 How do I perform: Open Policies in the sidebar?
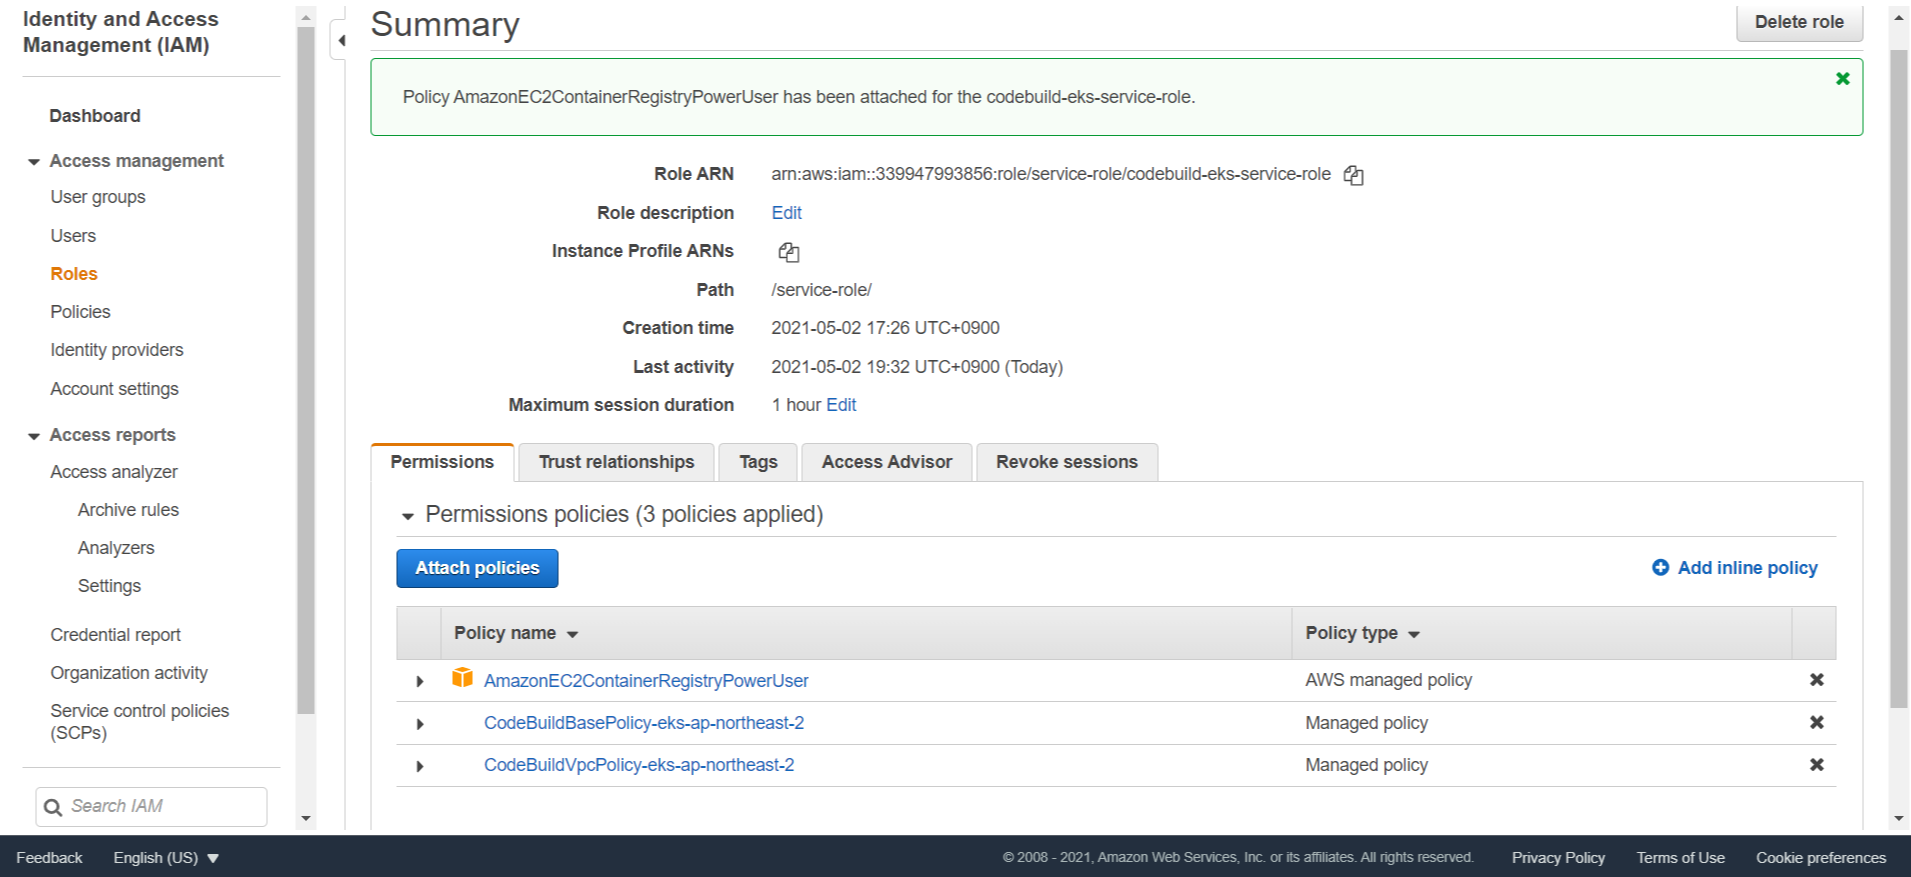(x=80, y=312)
